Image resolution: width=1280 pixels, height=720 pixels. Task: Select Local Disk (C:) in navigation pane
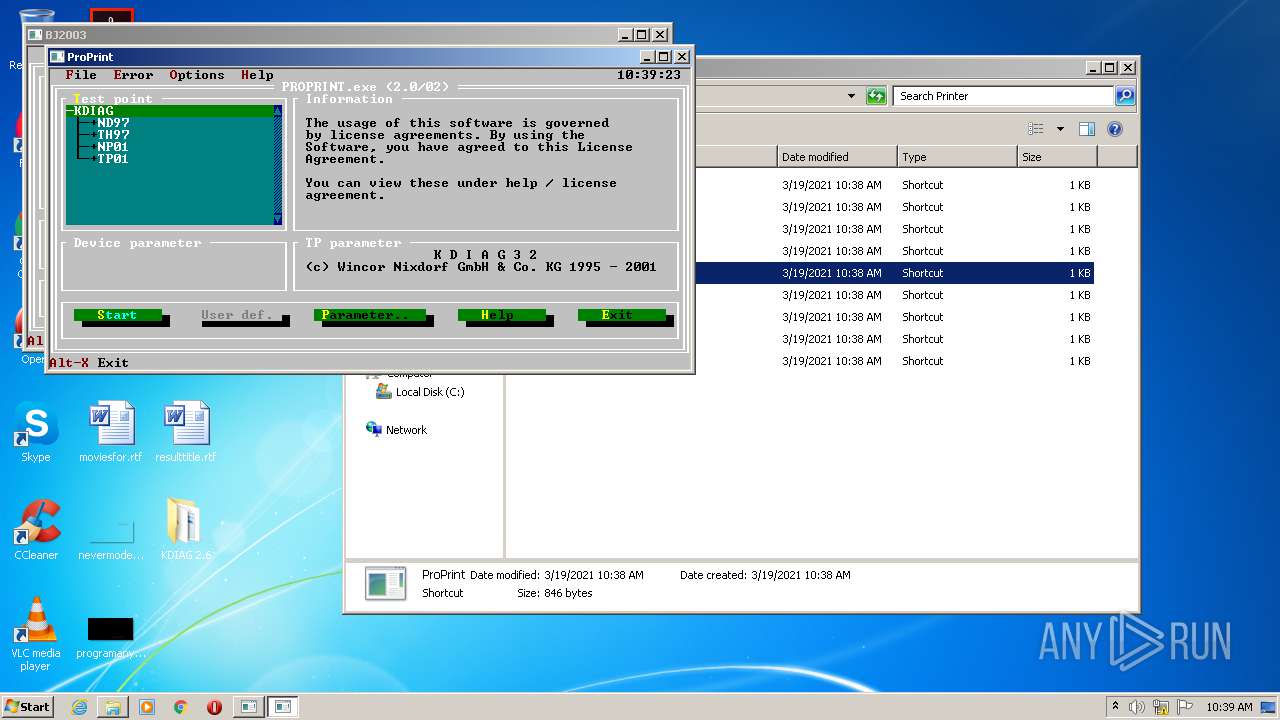[x=430, y=392]
